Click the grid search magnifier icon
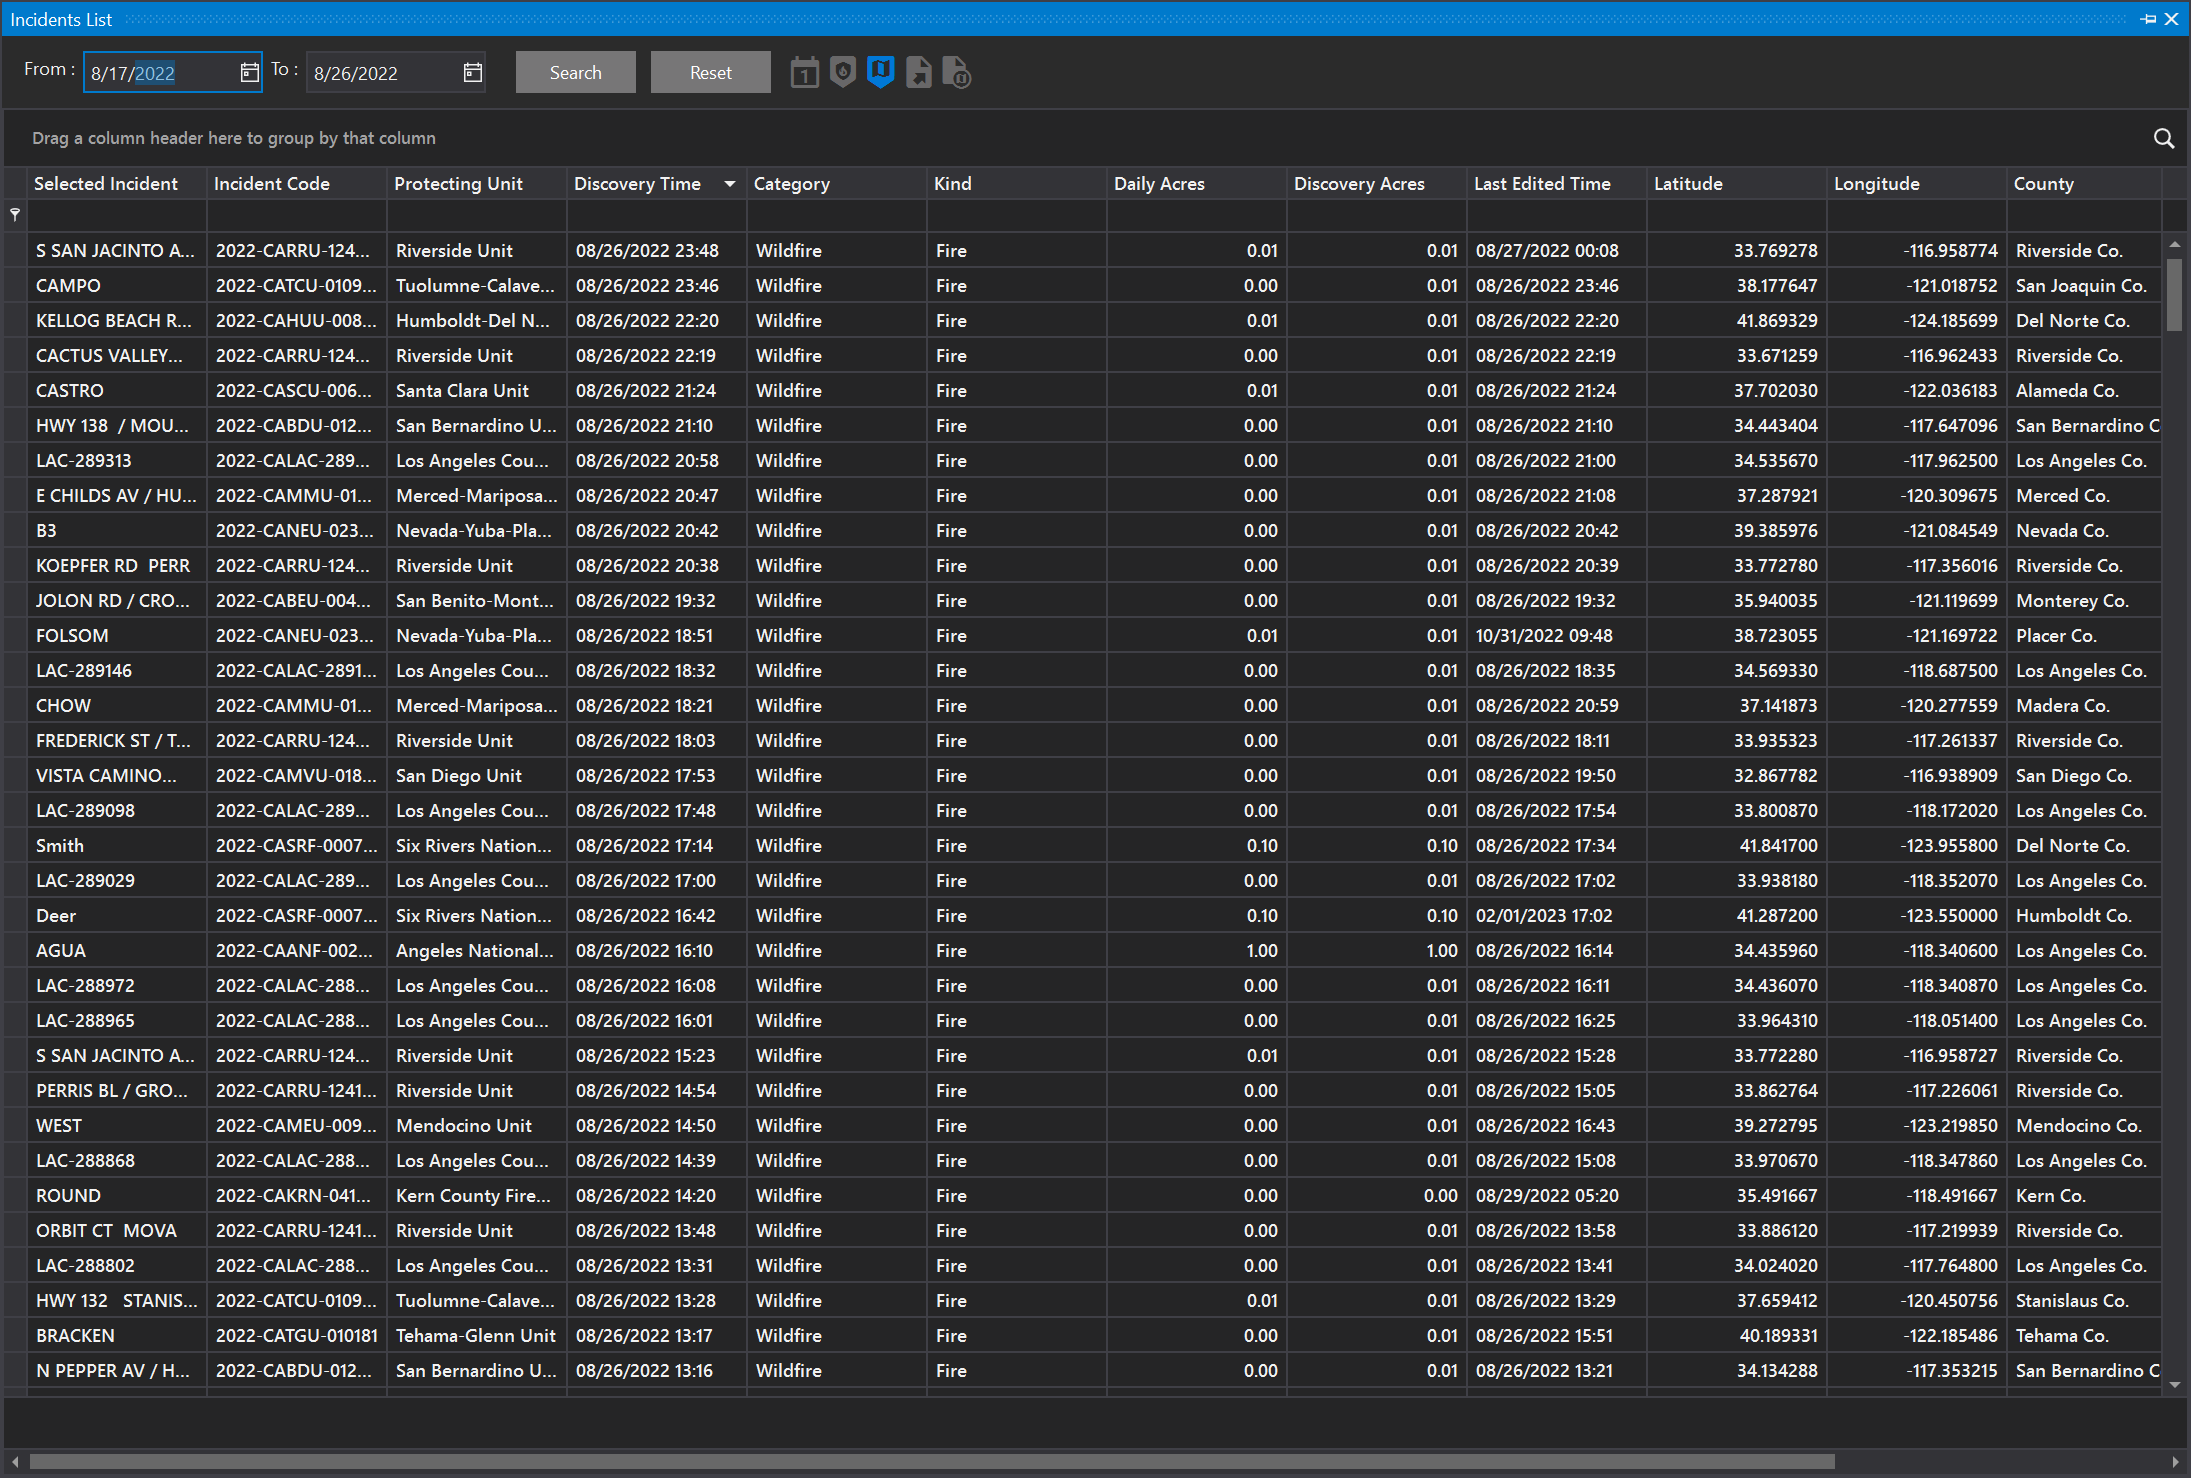The height and width of the screenshot is (1478, 2191). point(2163,139)
